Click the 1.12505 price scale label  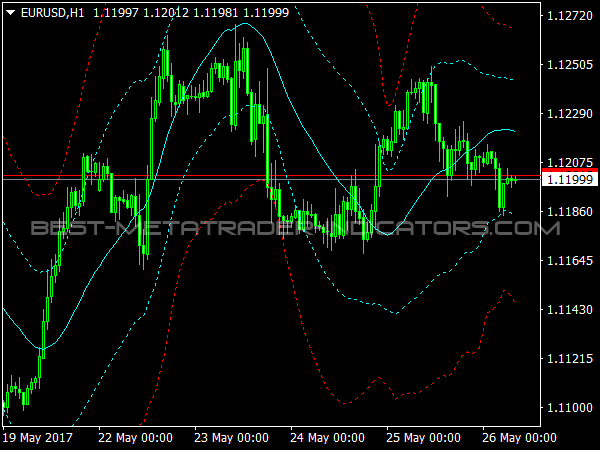tap(570, 65)
